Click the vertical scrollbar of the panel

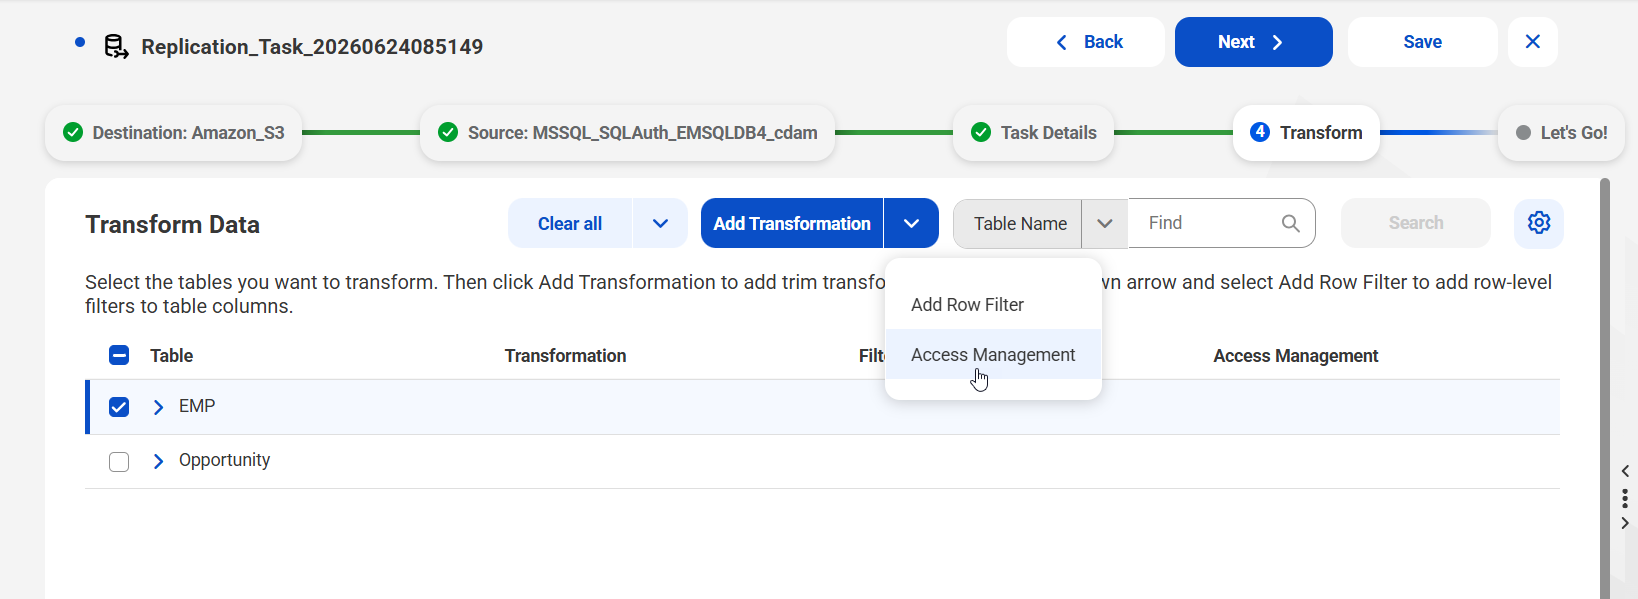point(1605,388)
